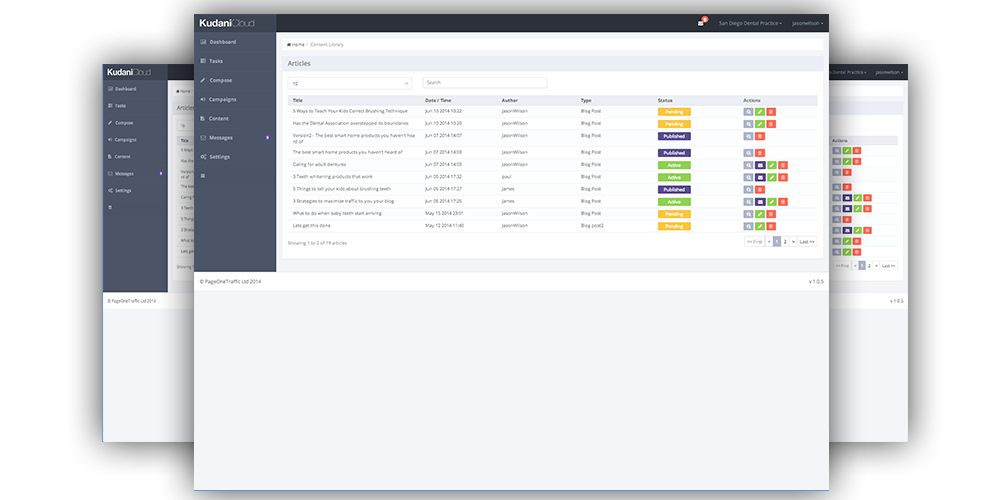Click the Status column header in front window

click(x=665, y=100)
